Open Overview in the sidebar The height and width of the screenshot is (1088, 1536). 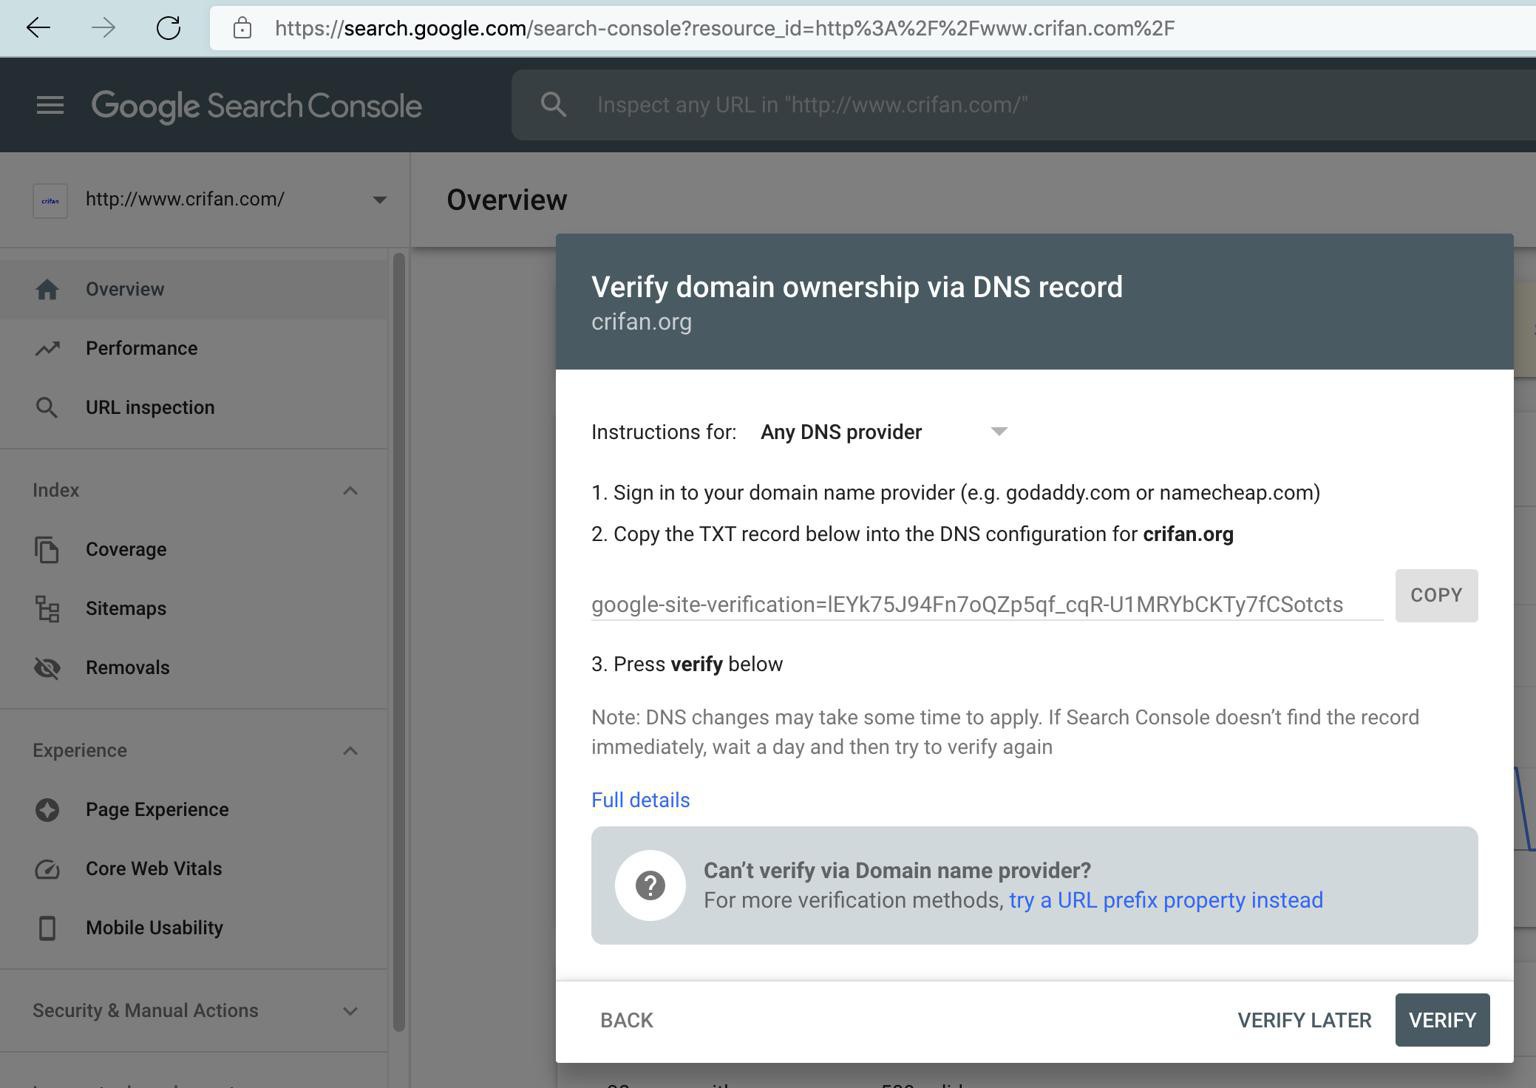pyautogui.click(x=194, y=290)
